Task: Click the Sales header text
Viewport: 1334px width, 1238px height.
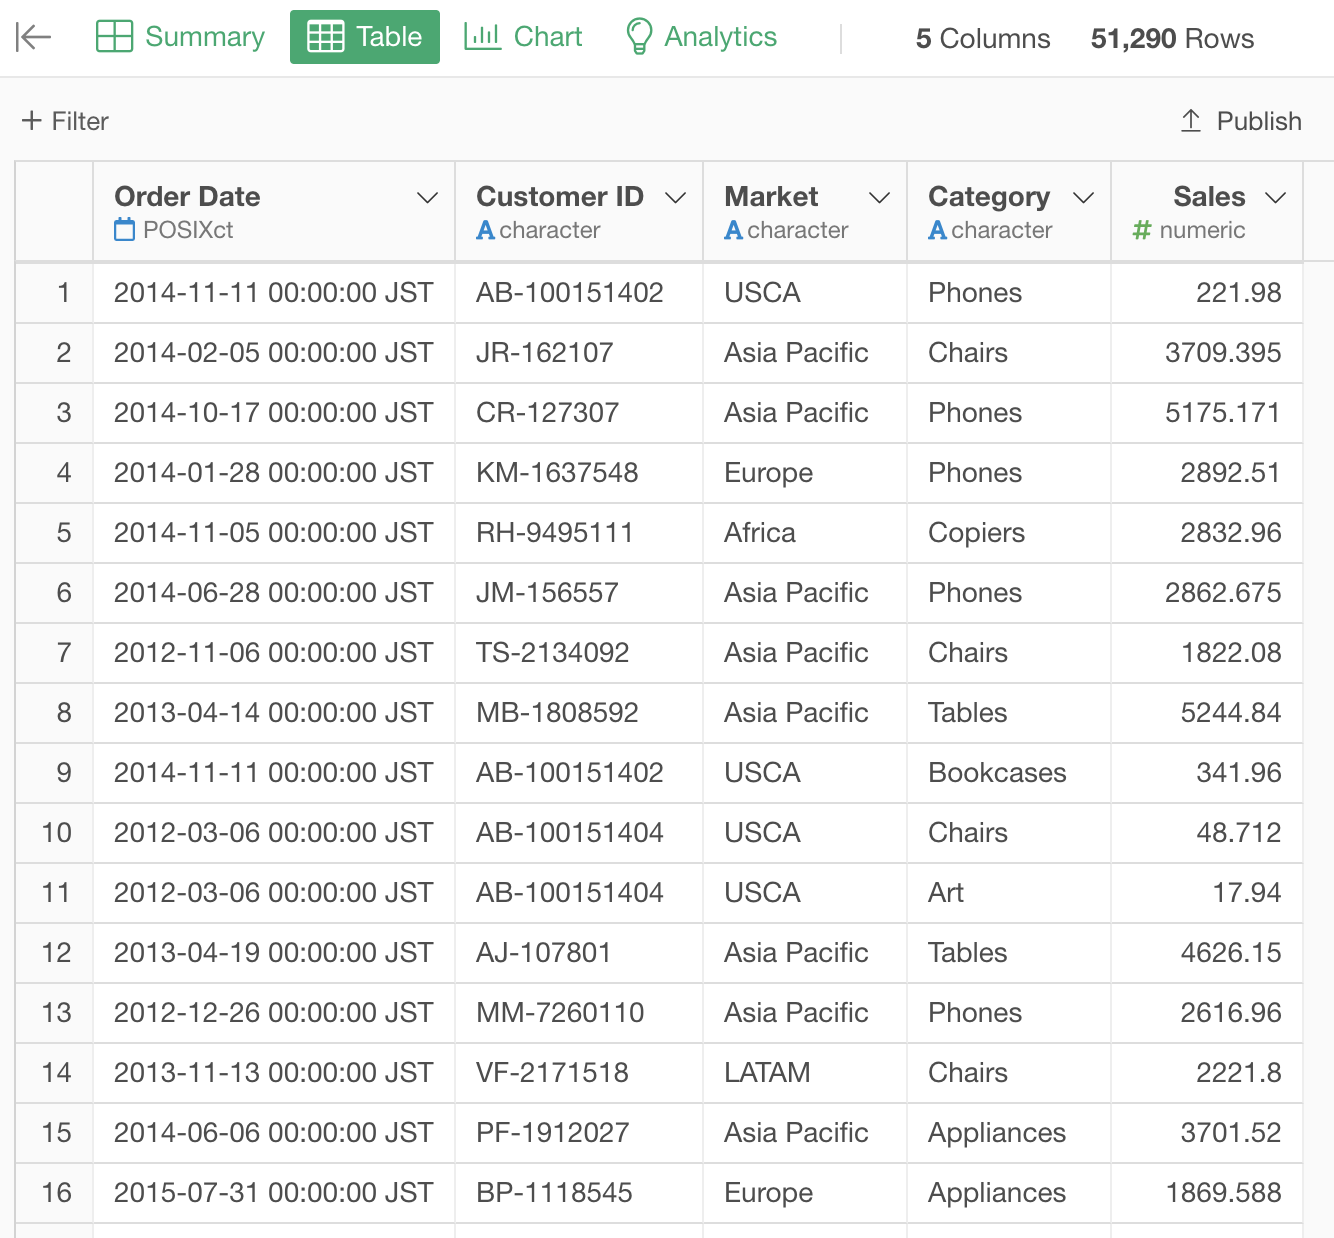Action: click(1209, 196)
